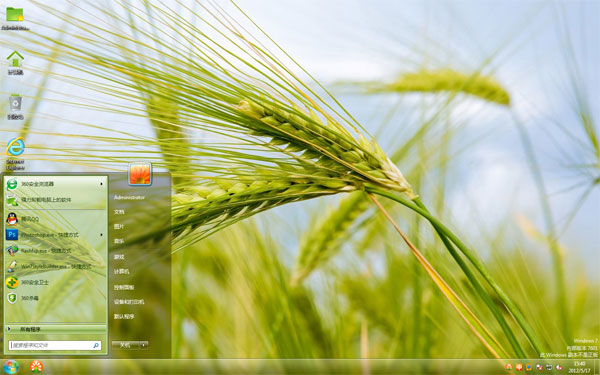This screenshot has width=600, height=375.
Task: Open Computer (计算机) menu item
Action: click(x=122, y=272)
